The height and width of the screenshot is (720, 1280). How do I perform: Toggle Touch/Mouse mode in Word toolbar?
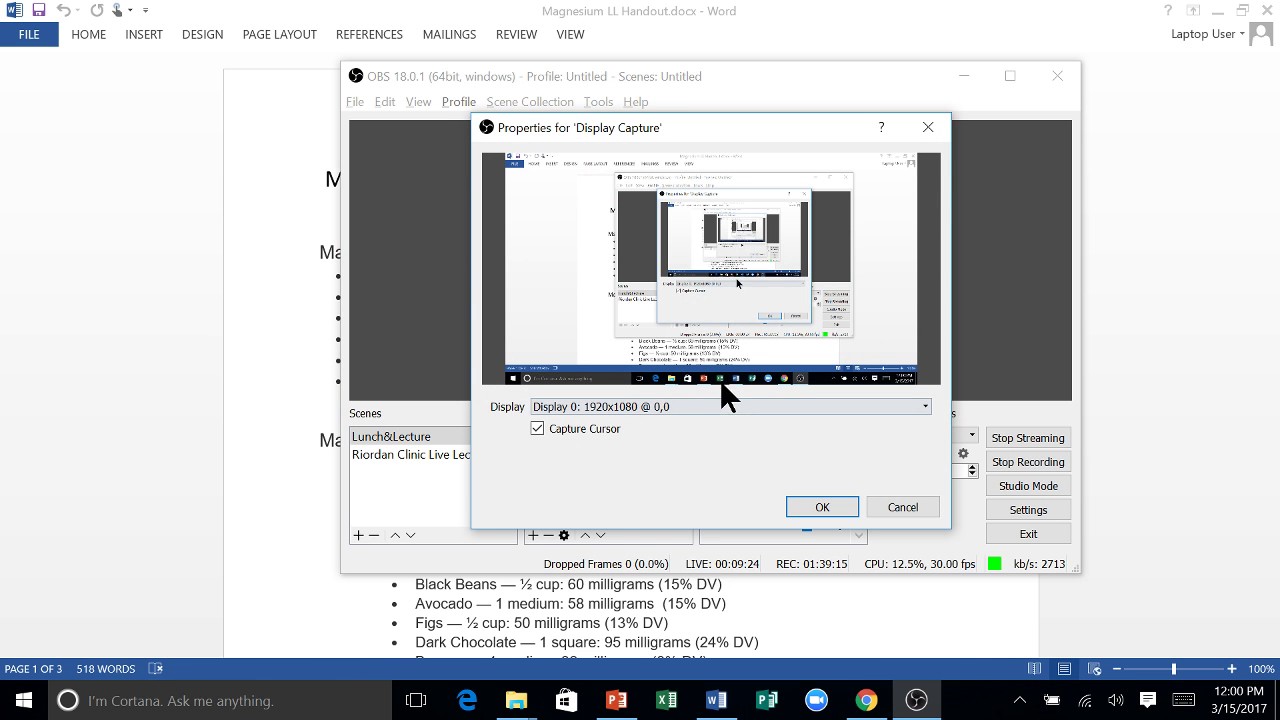tap(117, 11)
